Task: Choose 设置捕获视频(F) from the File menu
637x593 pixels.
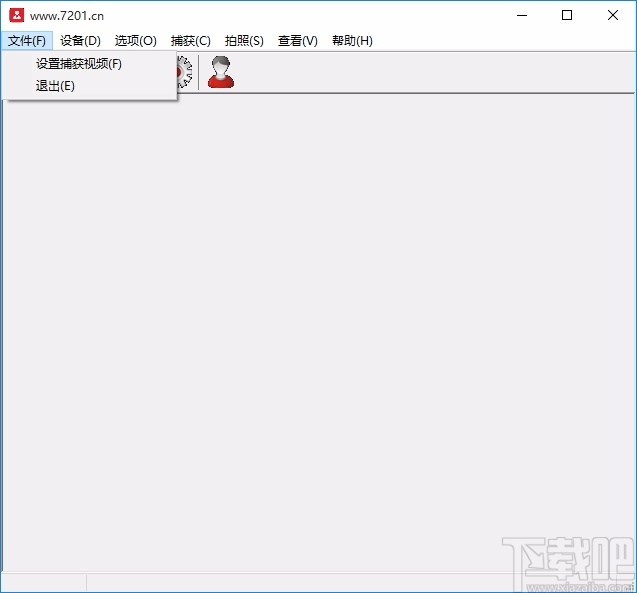Action: pos(89,64)
